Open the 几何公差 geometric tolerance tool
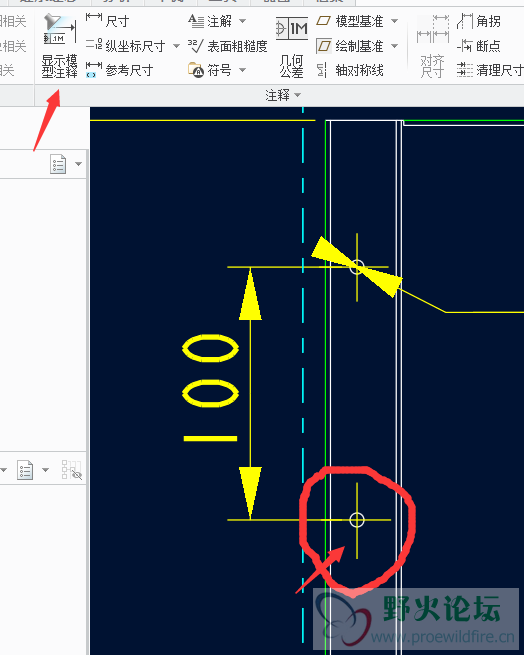 (292, 47)
